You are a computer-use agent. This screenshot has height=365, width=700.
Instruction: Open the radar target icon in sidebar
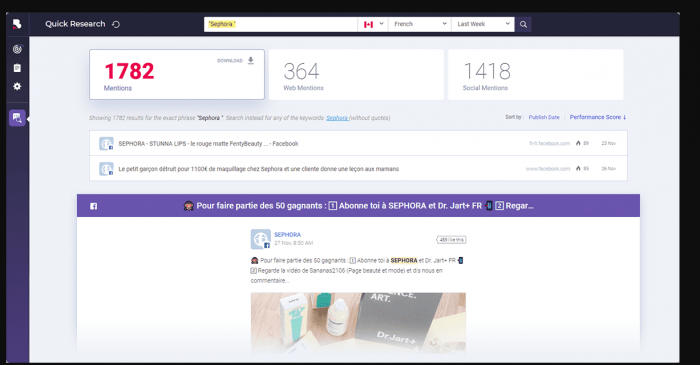[x=17, y=50]
